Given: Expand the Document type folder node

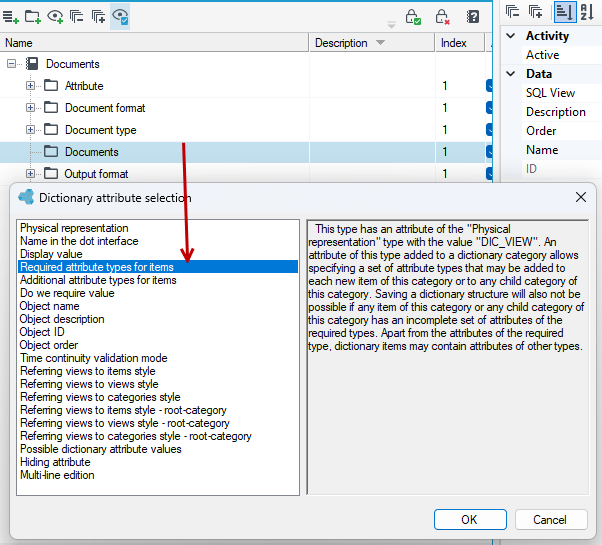Looking at the screenshot, I should (x=30, y=130).
